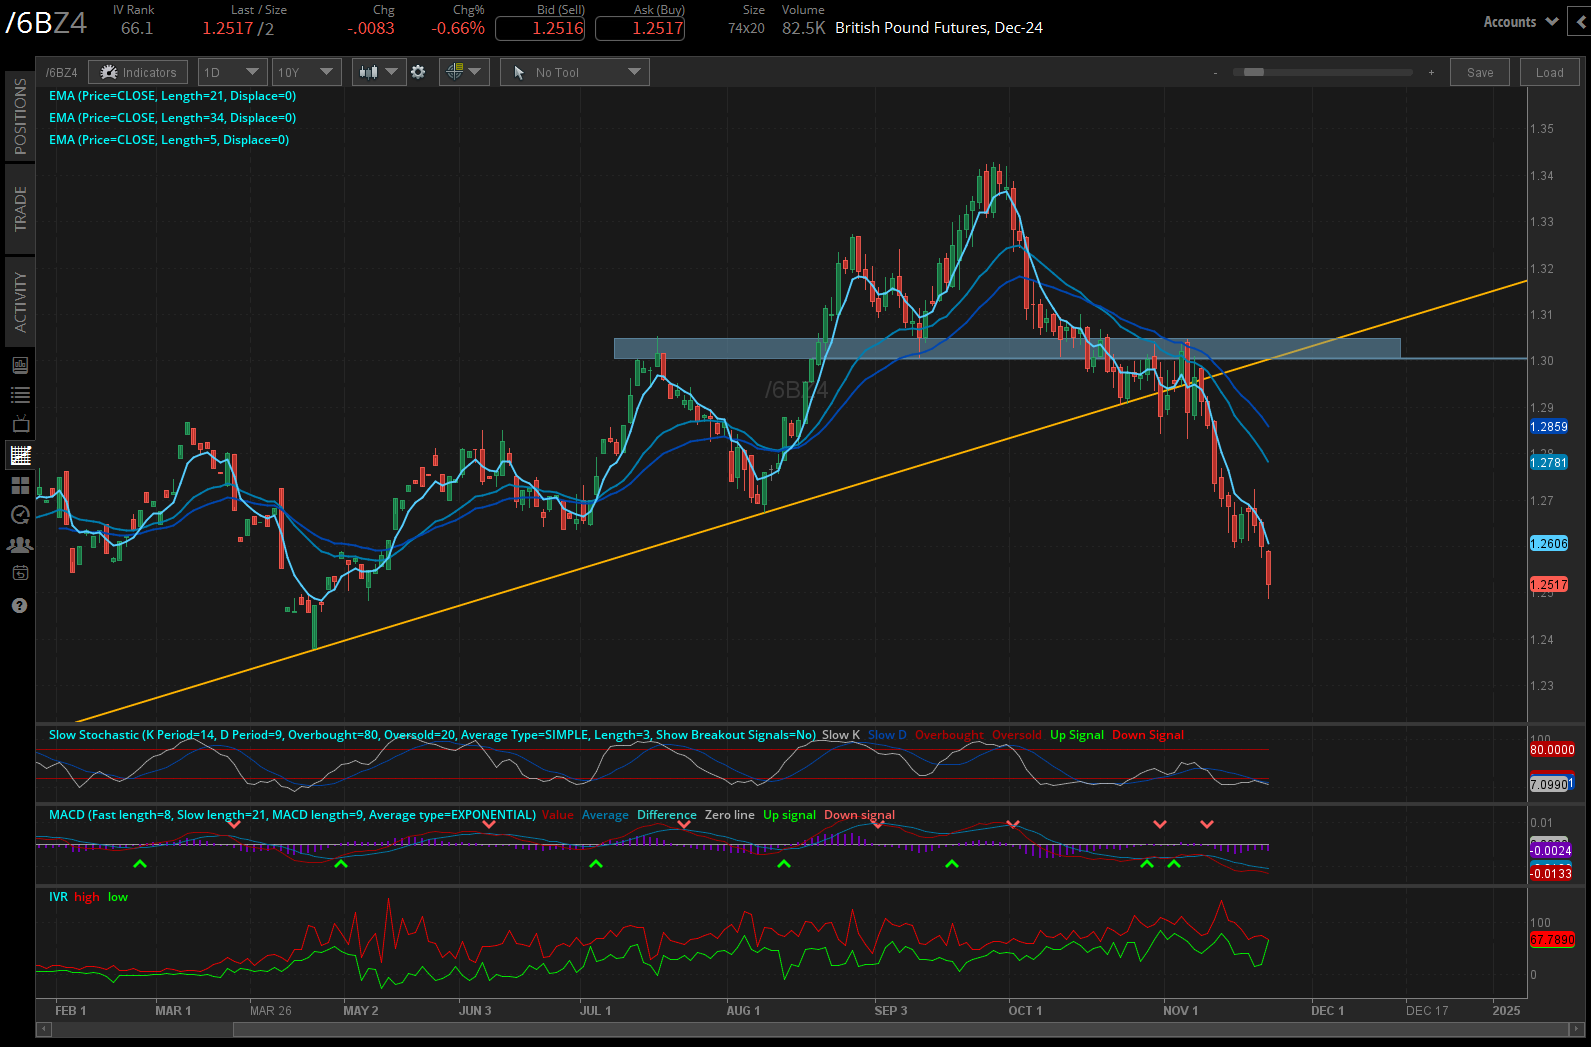Viewport: 1591px width, 1047px height.
Task: Switch to the POSITIONS side tab
Action: [x=20, y=116]
